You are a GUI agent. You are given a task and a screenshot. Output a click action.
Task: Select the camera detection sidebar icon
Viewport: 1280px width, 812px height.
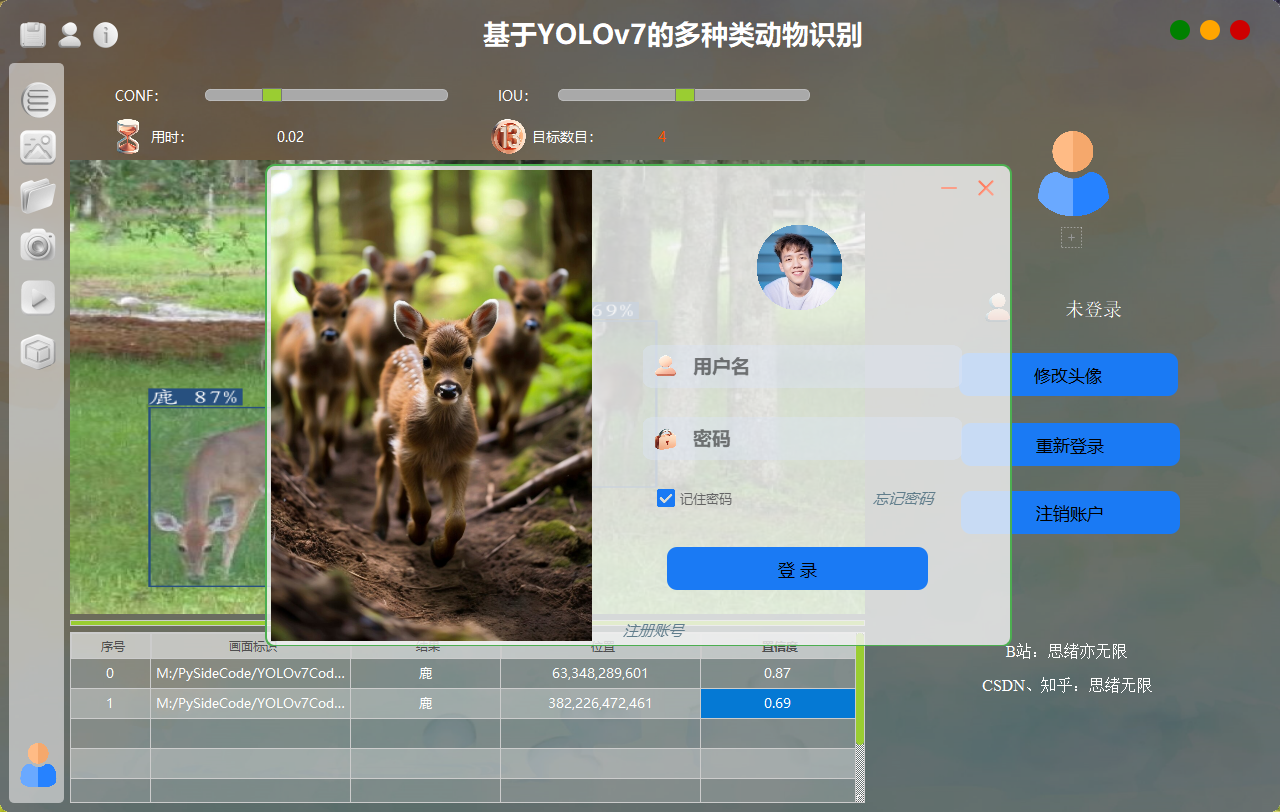point(38,244)
